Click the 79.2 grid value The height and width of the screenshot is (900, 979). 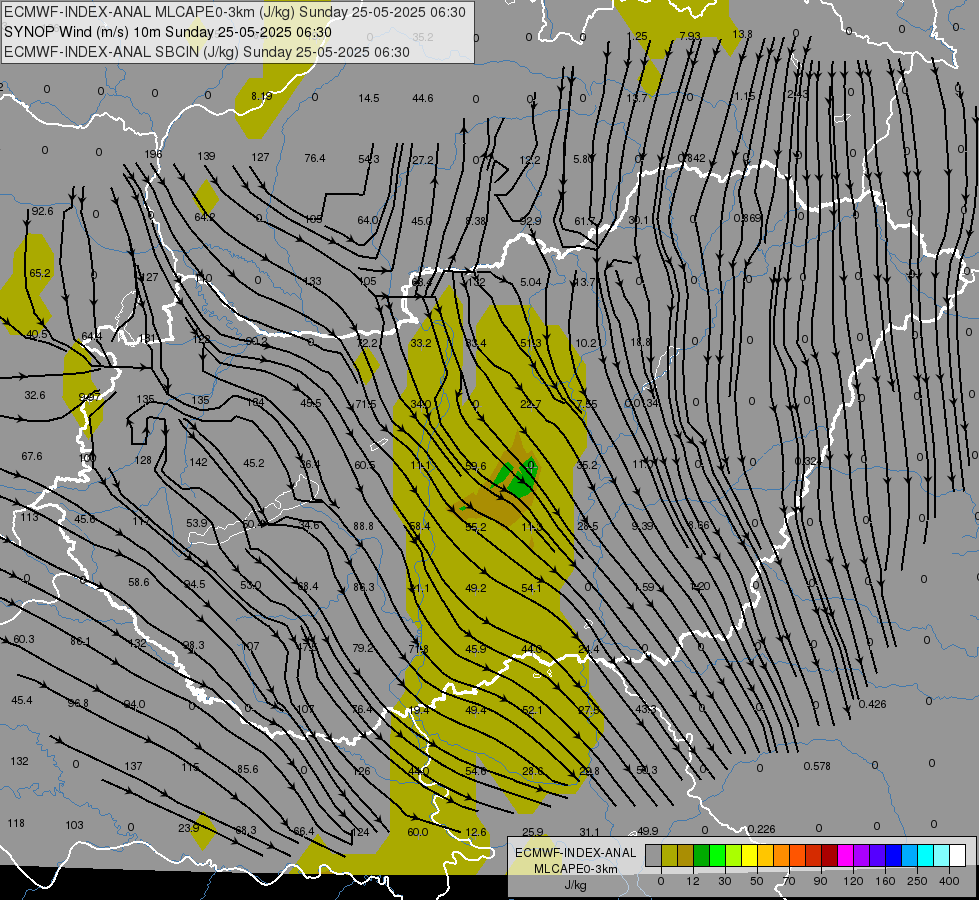[x=363, y=648]
